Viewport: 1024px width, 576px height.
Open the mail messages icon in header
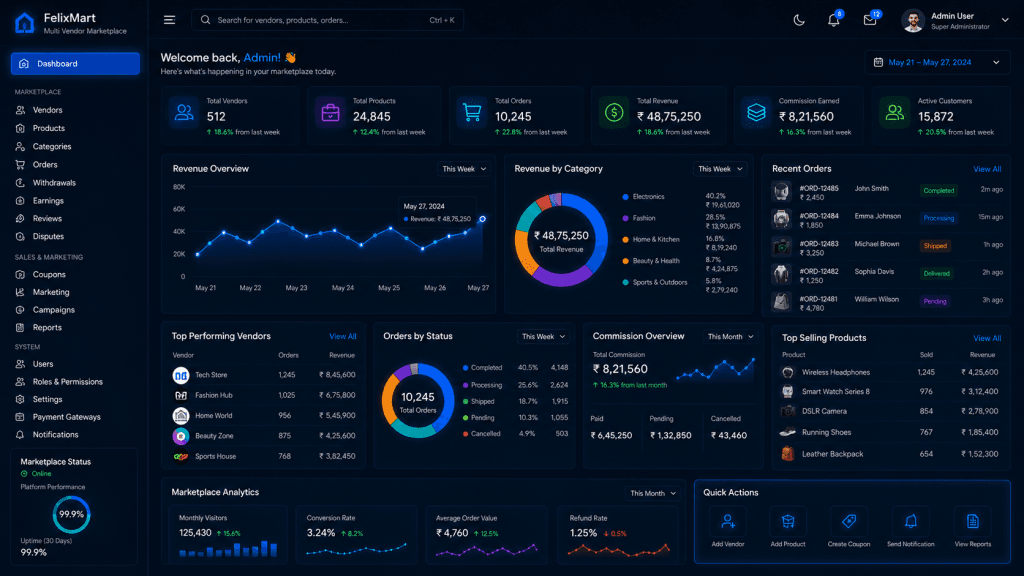870,20
